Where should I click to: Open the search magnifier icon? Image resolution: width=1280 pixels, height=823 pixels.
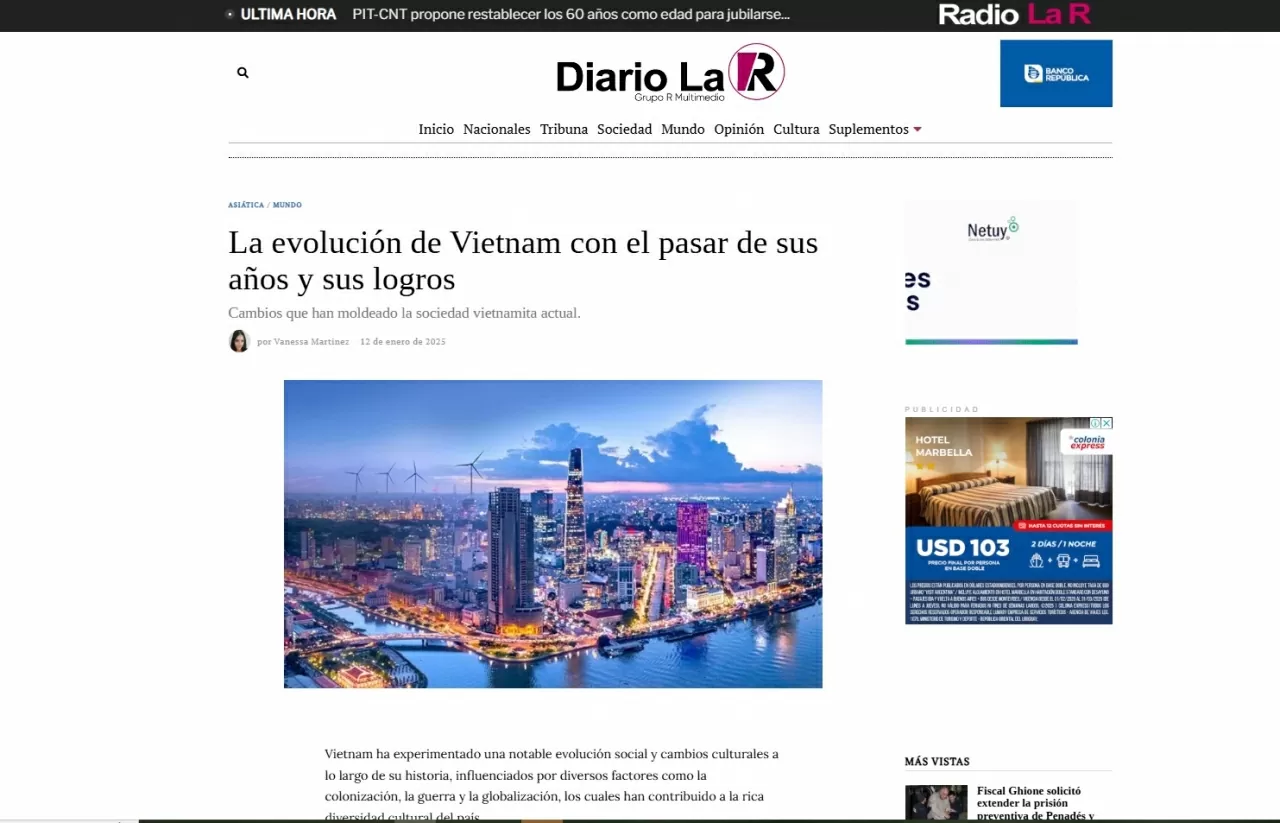(242, 72)
